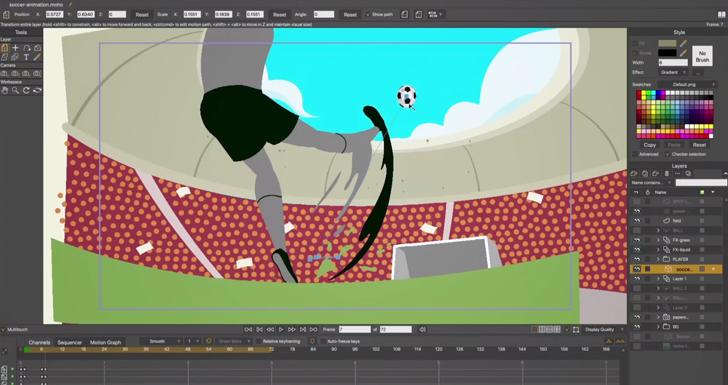Switch to the Sequencer tab
The width and height of the screenshot is (728, 385).
click(70, 343)
